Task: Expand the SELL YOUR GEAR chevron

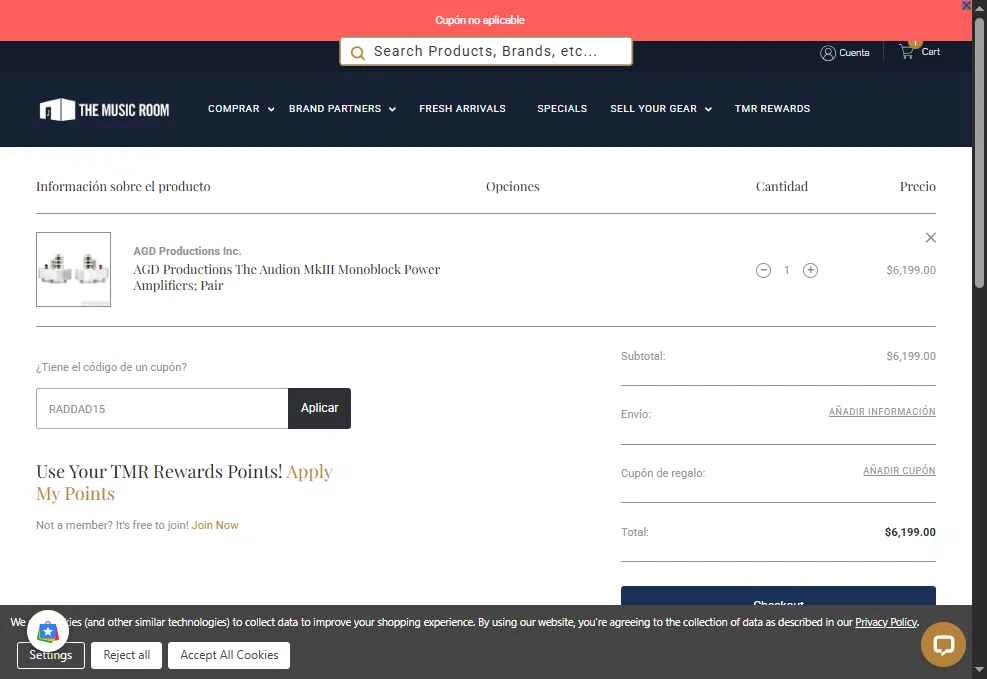Action: (708, 109)
